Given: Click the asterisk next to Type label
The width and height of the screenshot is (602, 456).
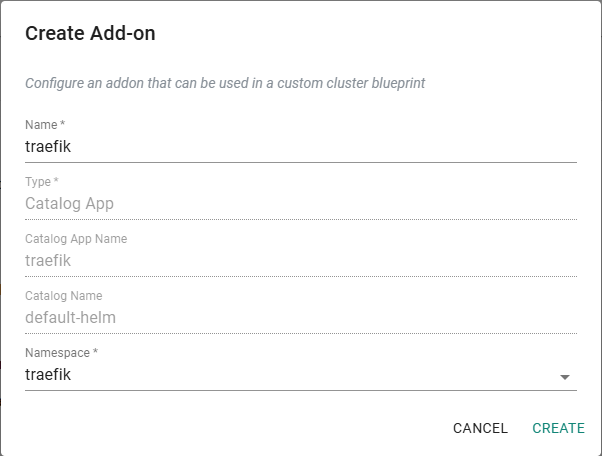Looking at the screenshot, I should click(57, 182).
